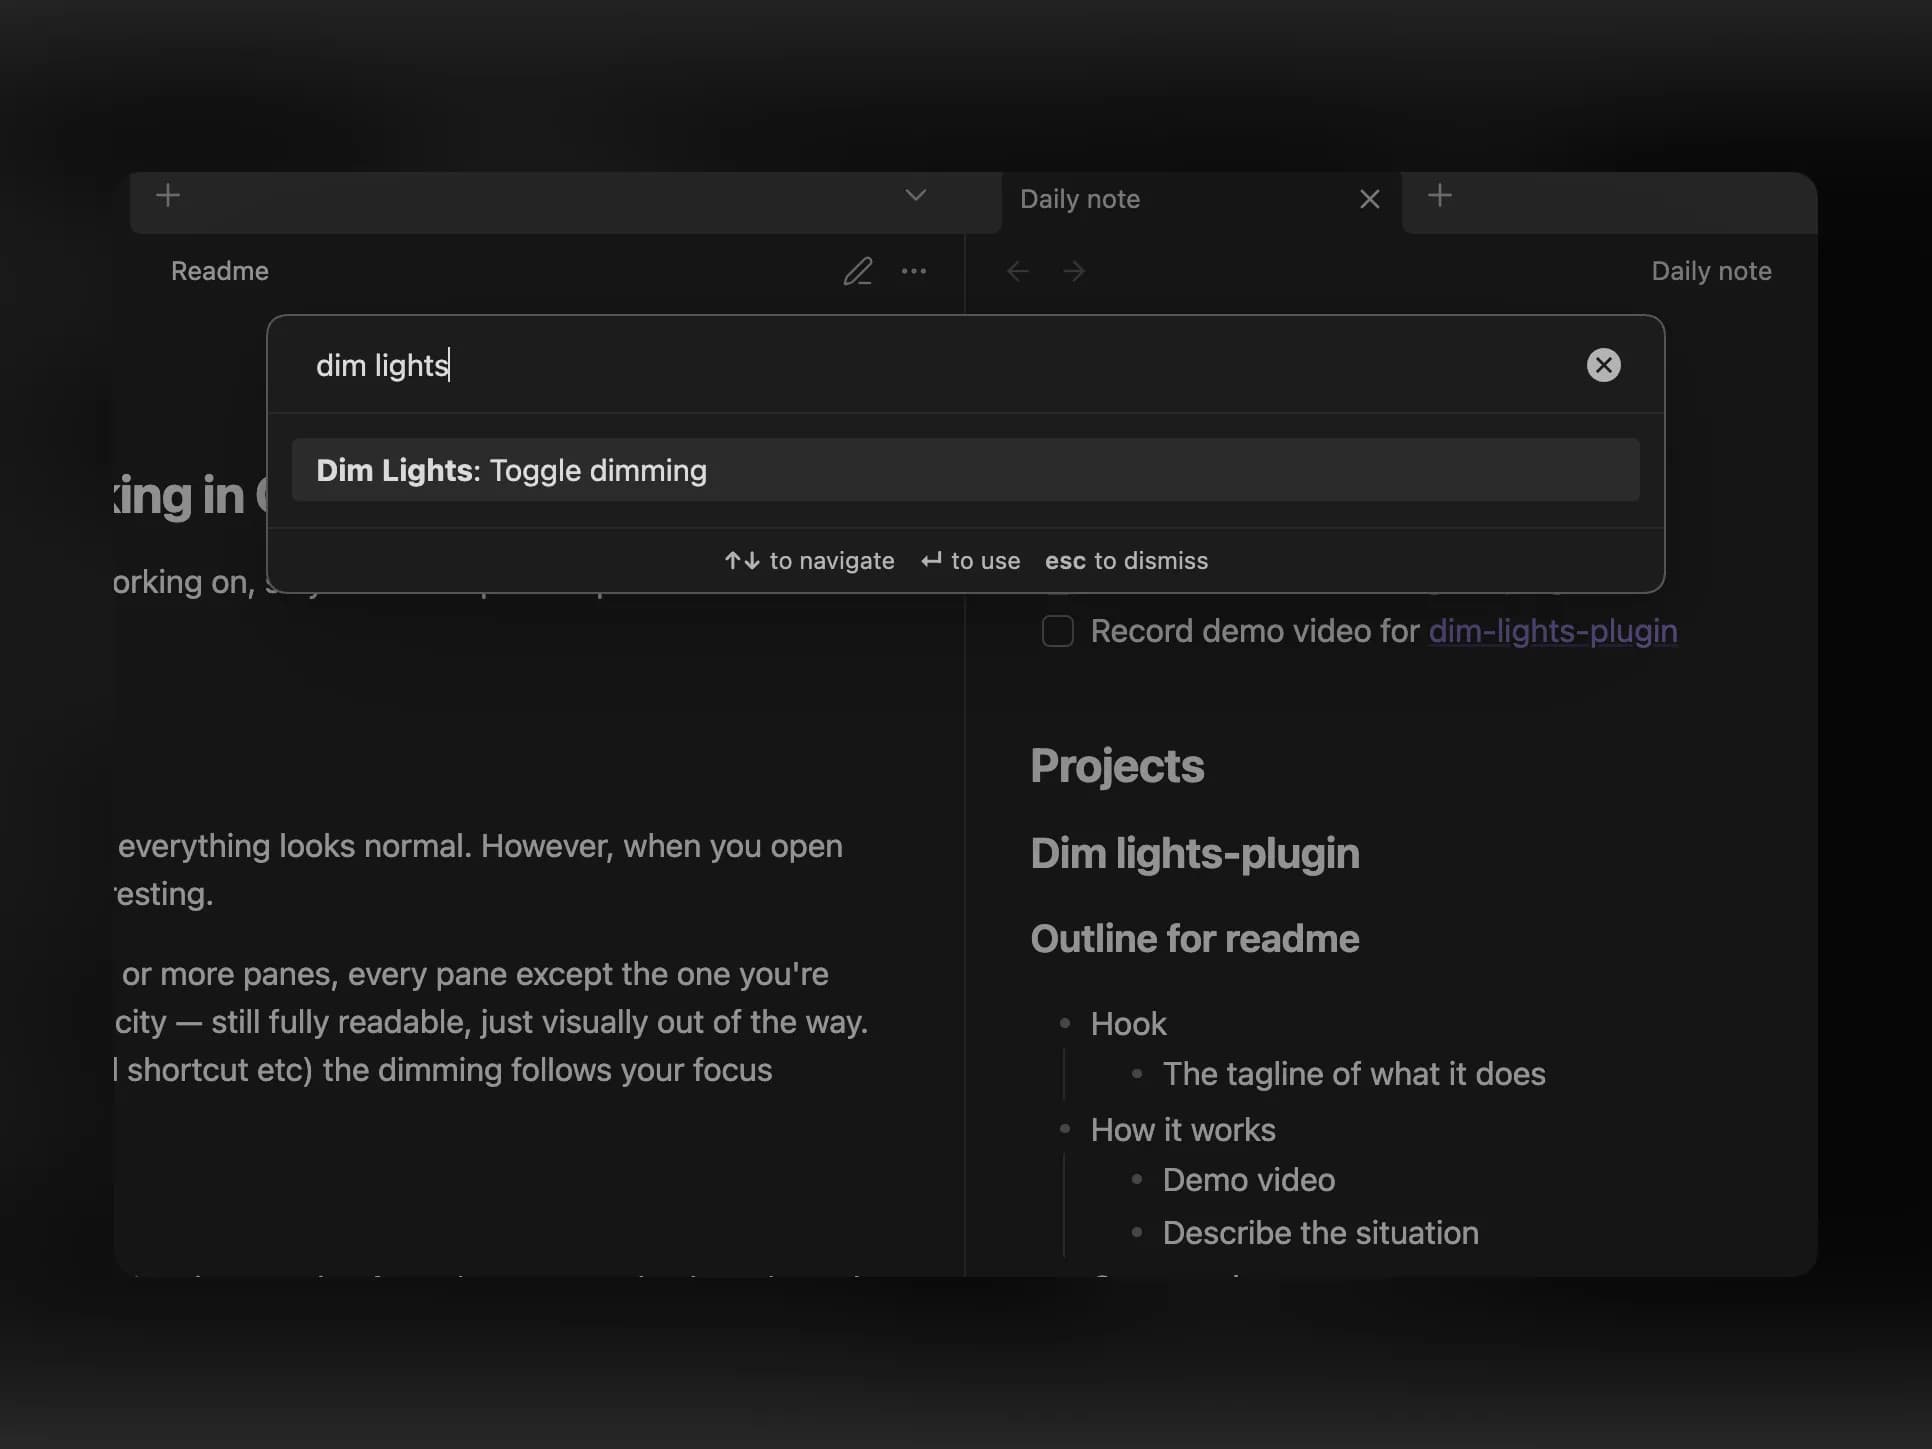Click the Readme title in left pane header
This screenshot has height=1449, width=1932.
point(220,271)
